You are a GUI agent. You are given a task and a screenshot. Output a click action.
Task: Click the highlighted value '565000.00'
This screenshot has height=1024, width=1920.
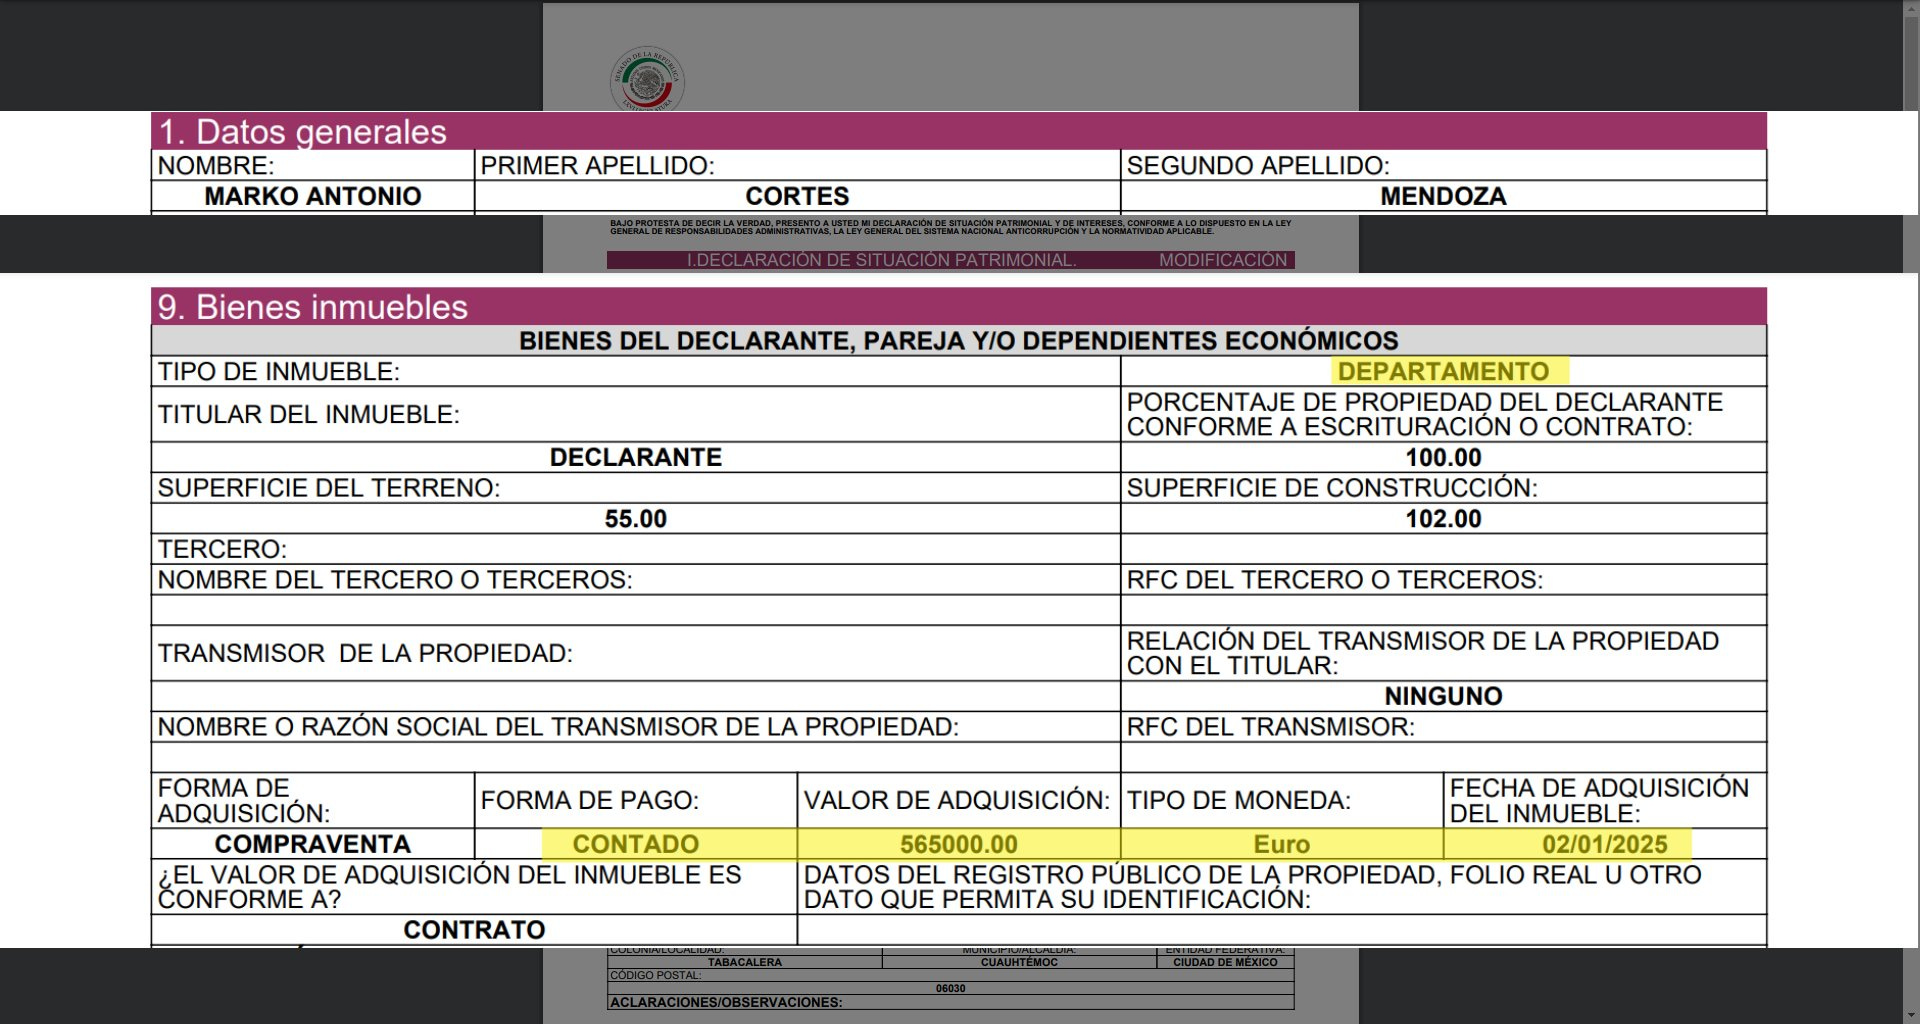point(959,844)
